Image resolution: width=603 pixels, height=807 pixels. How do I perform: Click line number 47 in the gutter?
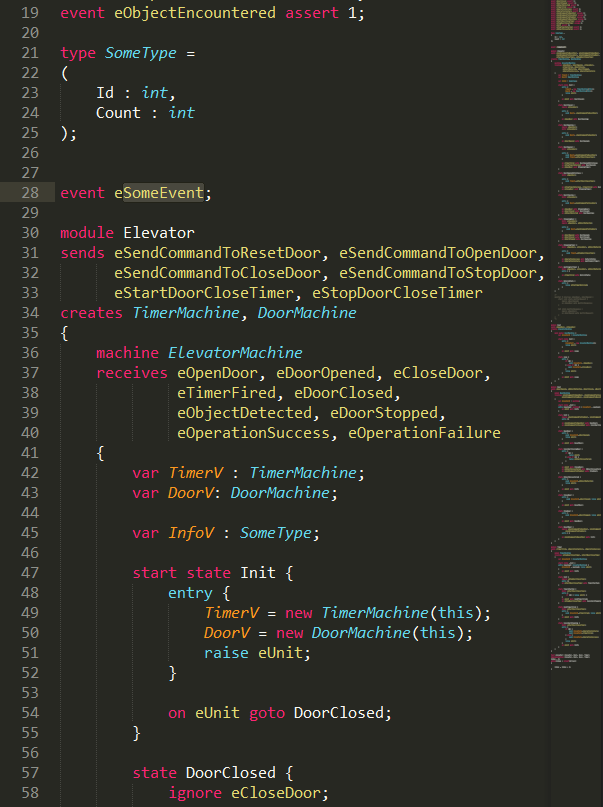pos(29,573)
